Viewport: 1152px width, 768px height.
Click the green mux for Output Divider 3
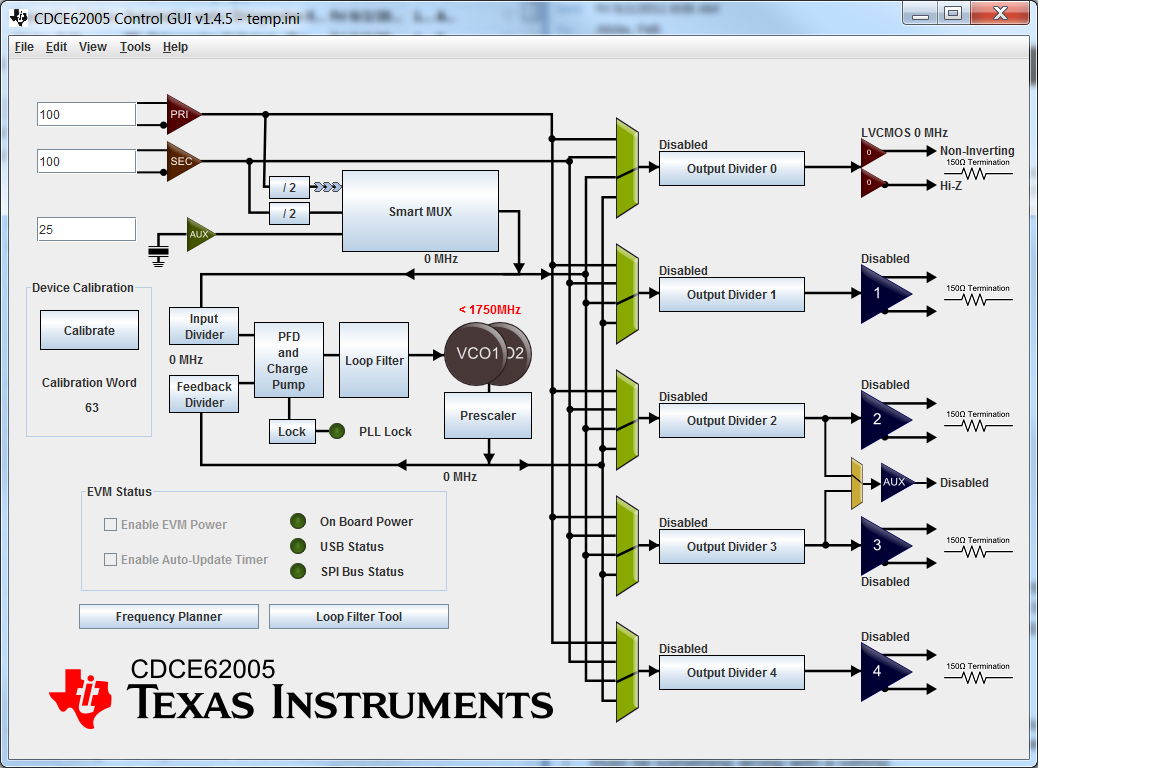tap(627, 545)
